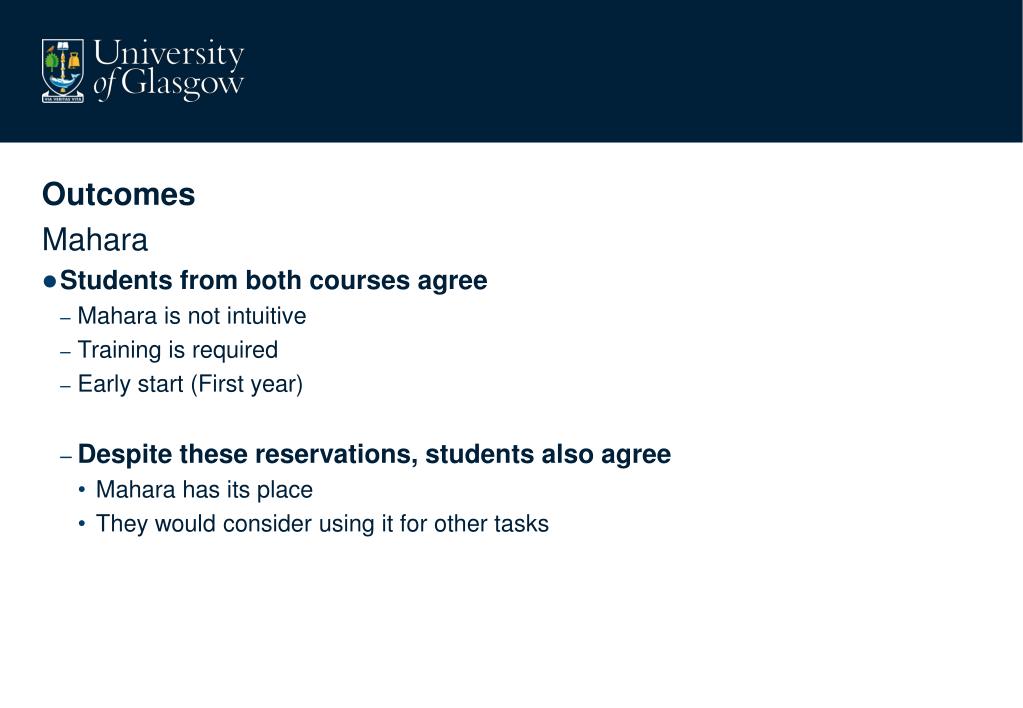Click the University of Glasgow wordmark
Viewport: 1023px width, 708px height.
(x=168, y=70)
